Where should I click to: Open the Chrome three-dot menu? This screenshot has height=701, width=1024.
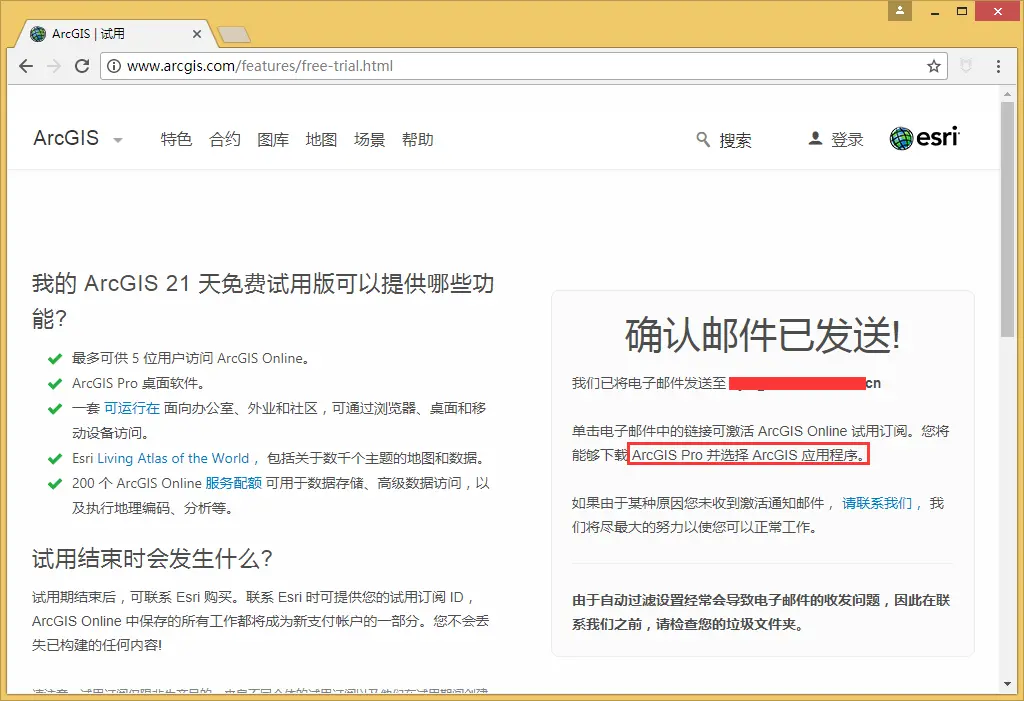click(x=998, y=66)
